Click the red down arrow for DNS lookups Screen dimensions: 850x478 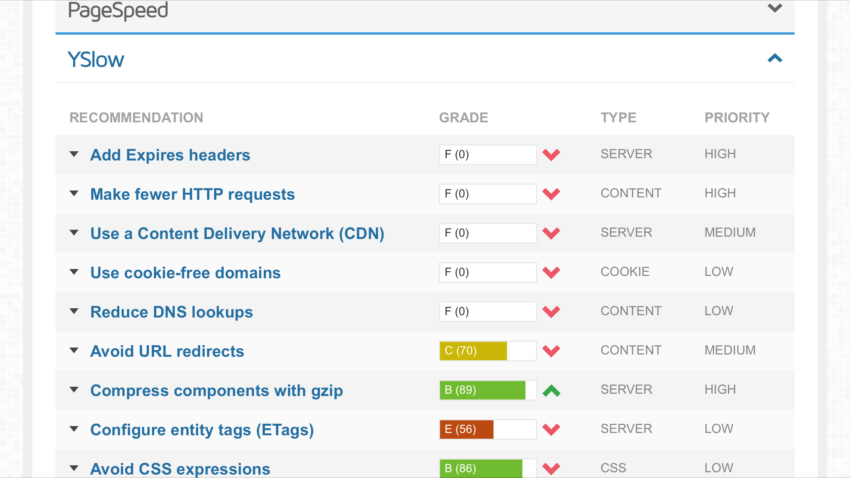[x=551, y=312]
